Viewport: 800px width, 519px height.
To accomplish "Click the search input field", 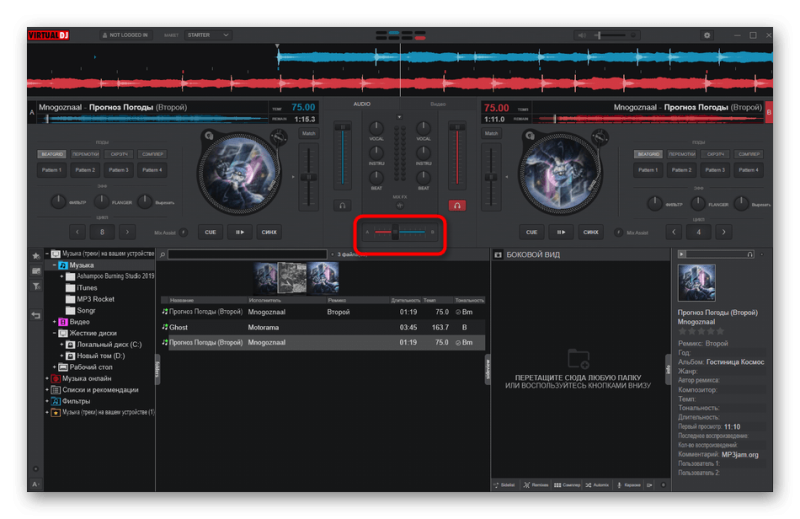I will pos(247,254).
